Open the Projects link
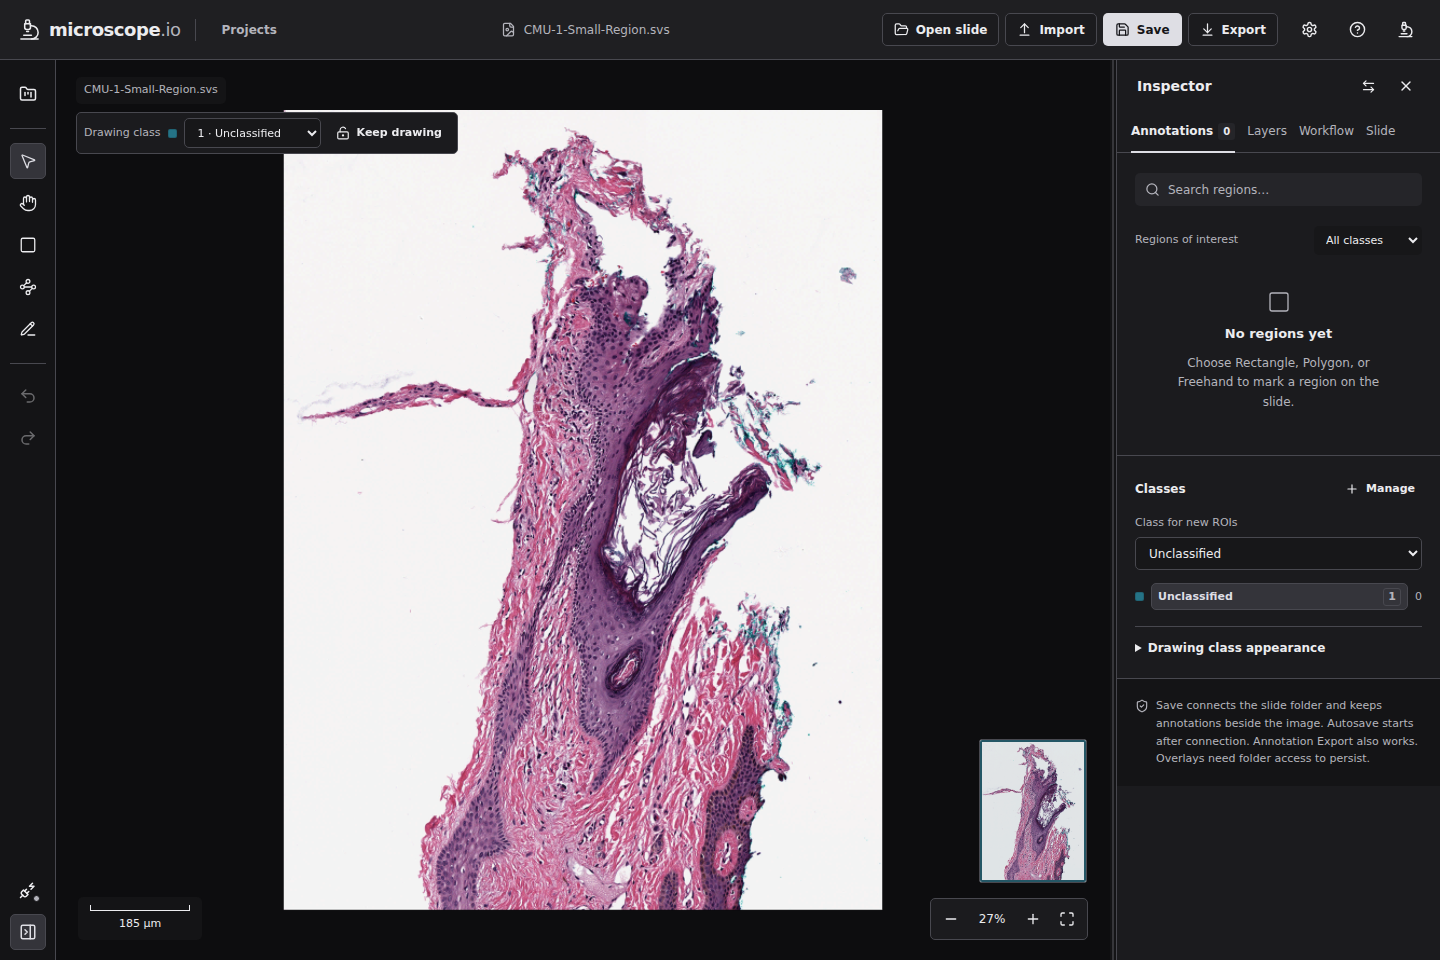This screenshot has height=960, width=1440. (x=249, y=30)
